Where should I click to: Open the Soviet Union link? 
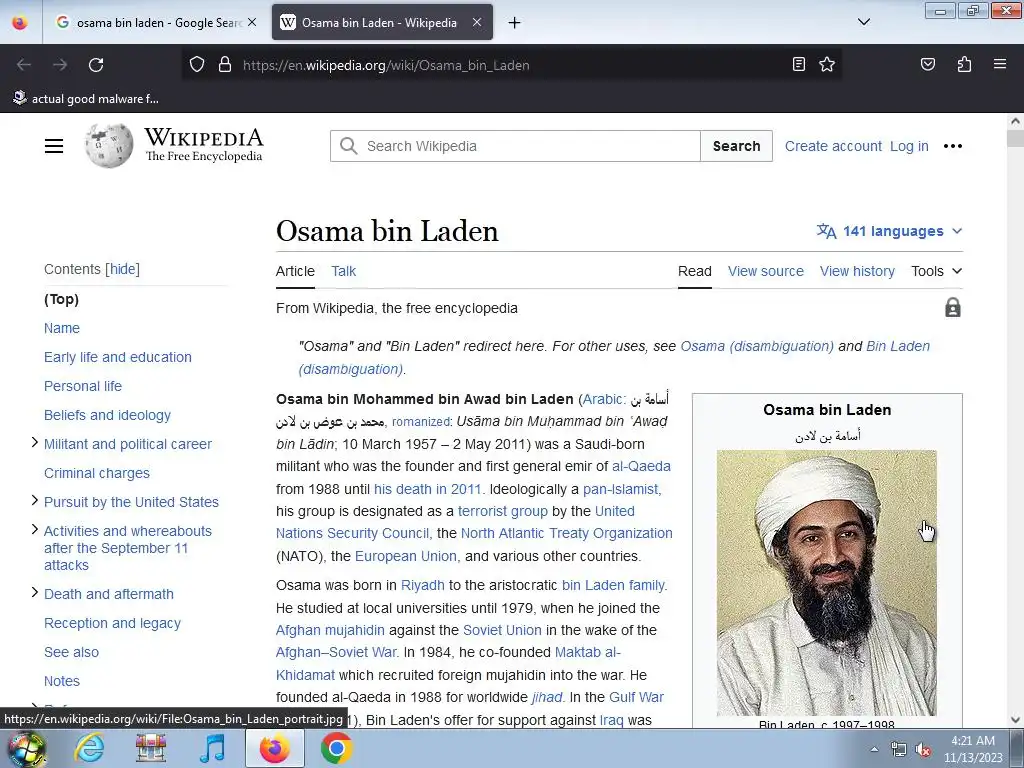(502, 630)
